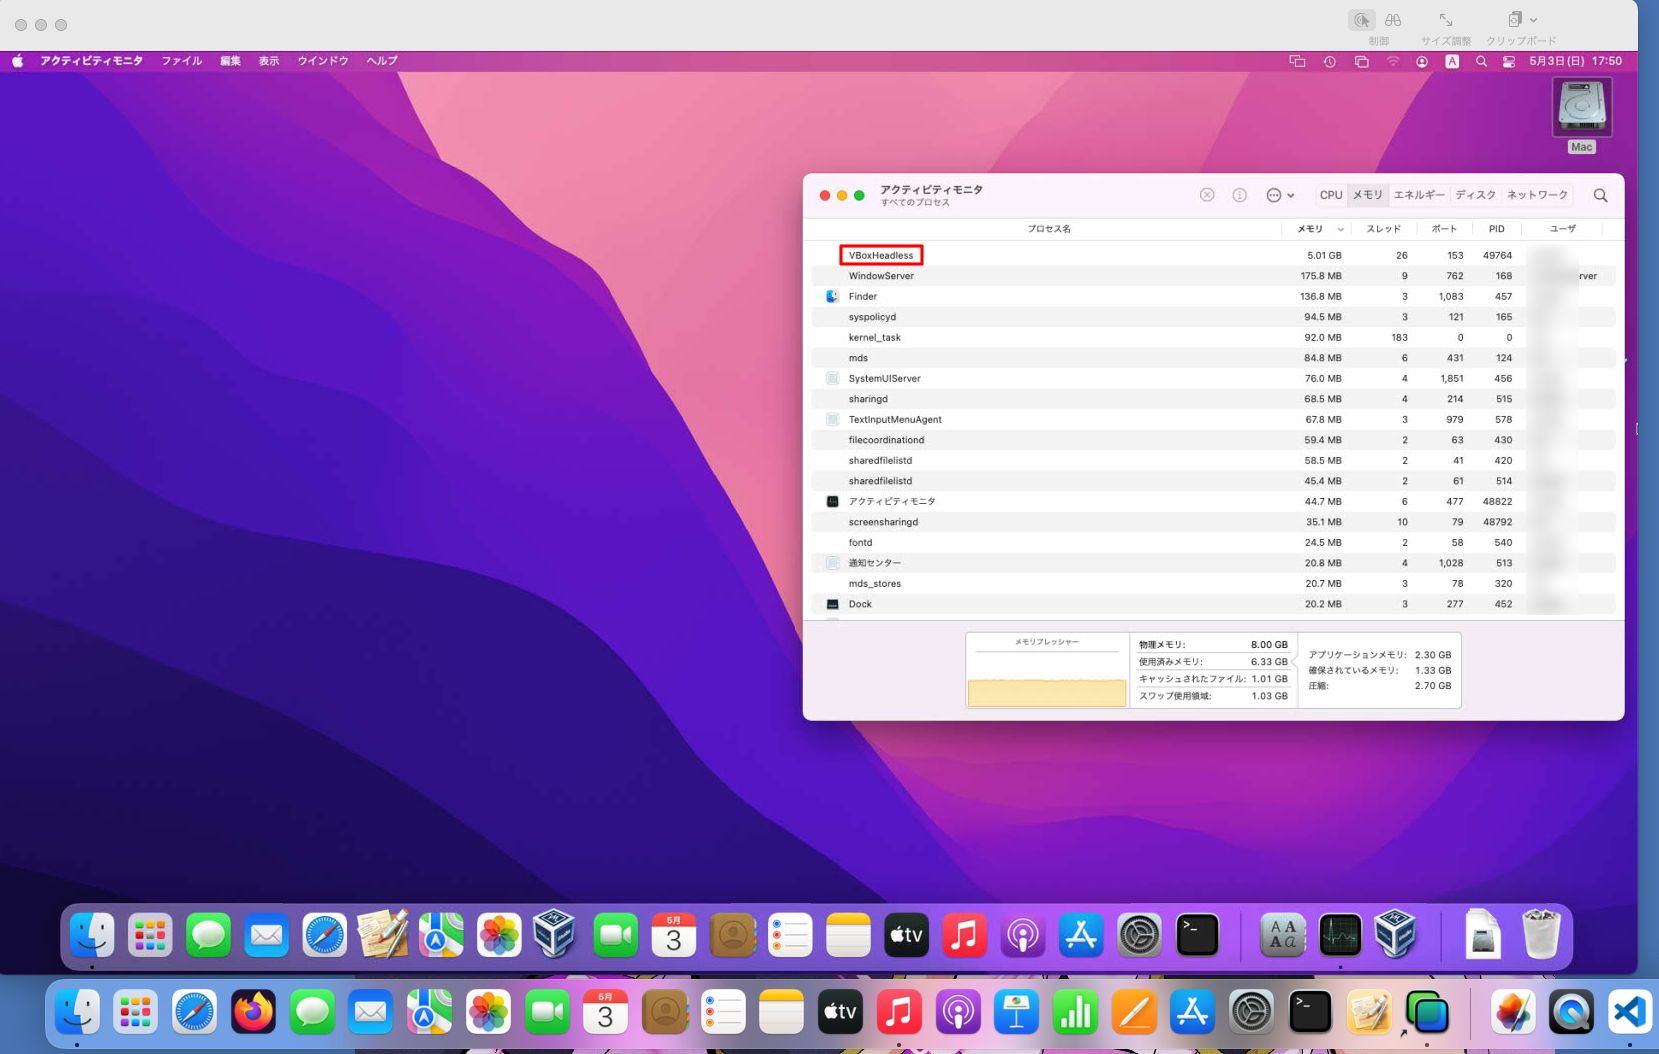Image resolution: width=1659 pixels, height=1054 pixels.
Task: Switch to the ディスク tab
Action: (1475, 195)
